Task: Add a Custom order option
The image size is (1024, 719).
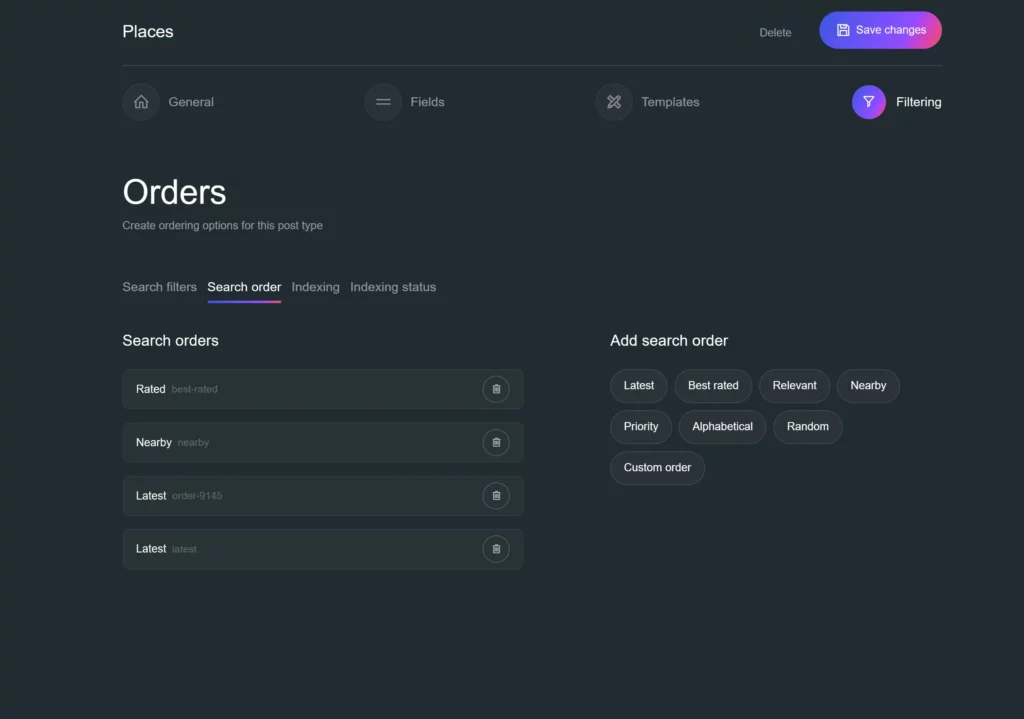Action: pos(657,468)
